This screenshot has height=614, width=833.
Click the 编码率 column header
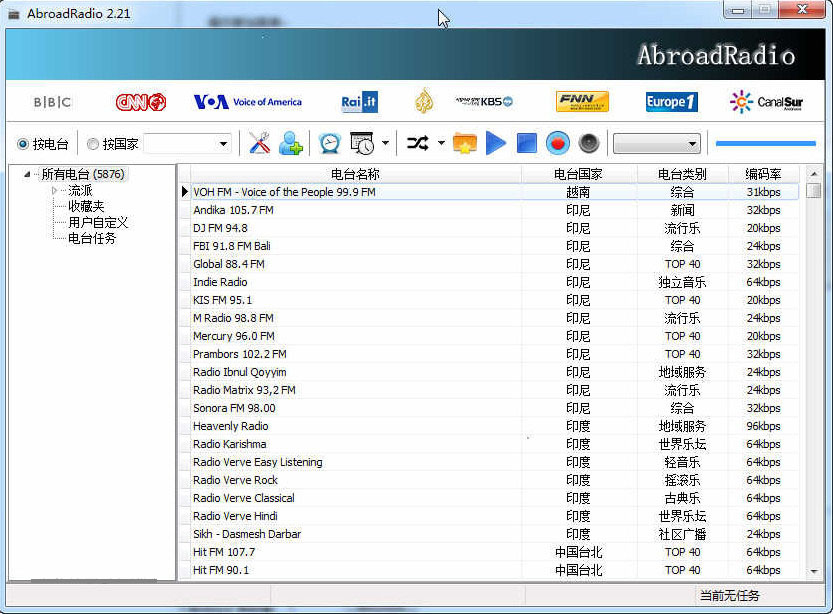(x=763, y=174)
